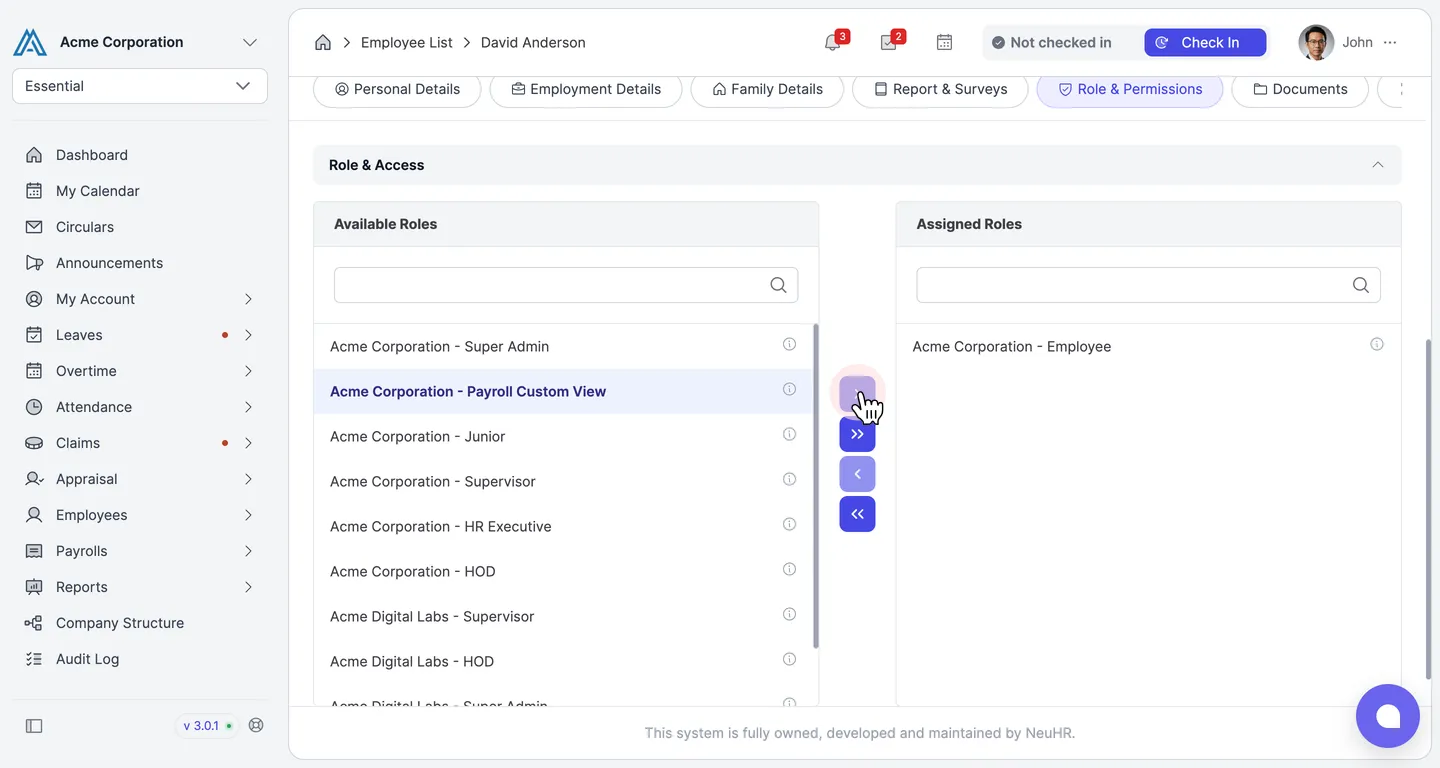This screenshot has height=768, width=1440.
Task: Click the search icon in Available Roles
Action: 778,285
